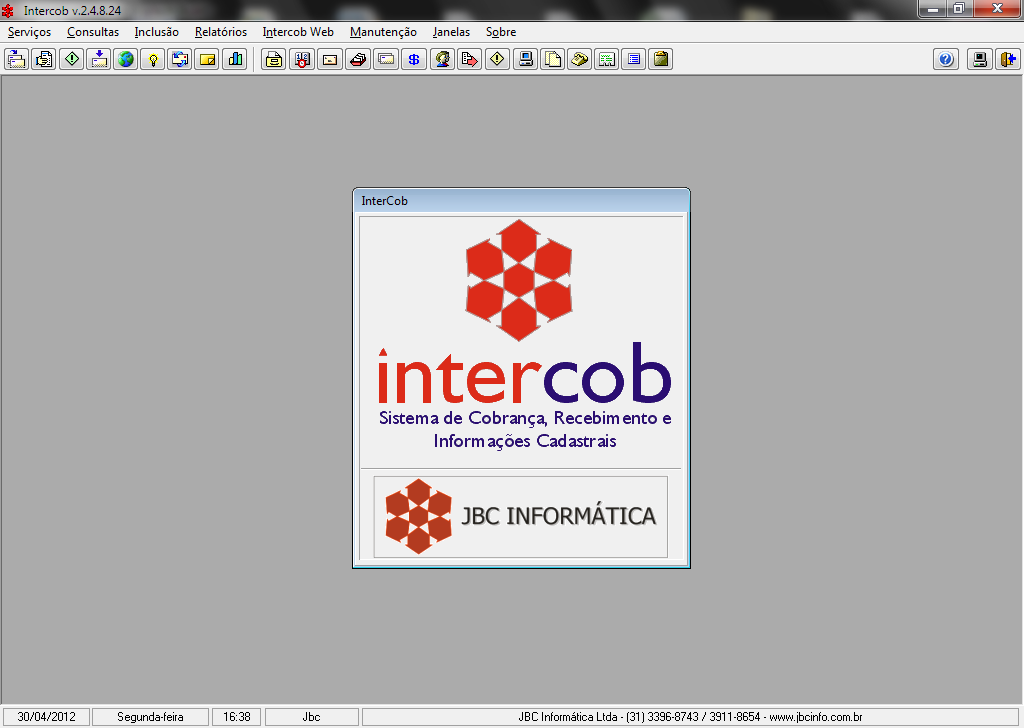Restore down the Intercob main window
Image resolution: width=1024 pixels, height=728 pixels.
[959, 8]
